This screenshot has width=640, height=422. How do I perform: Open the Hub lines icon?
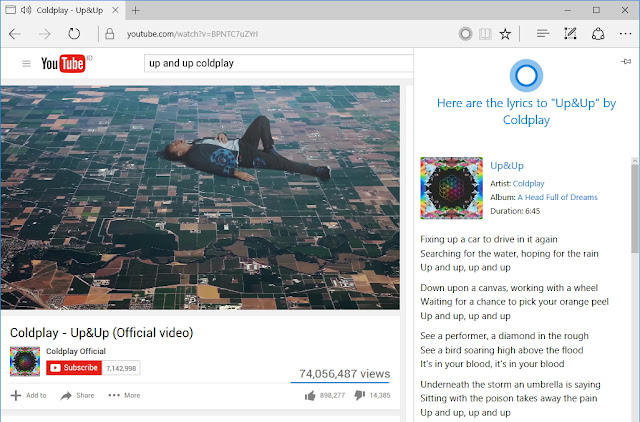coord(542,33)
